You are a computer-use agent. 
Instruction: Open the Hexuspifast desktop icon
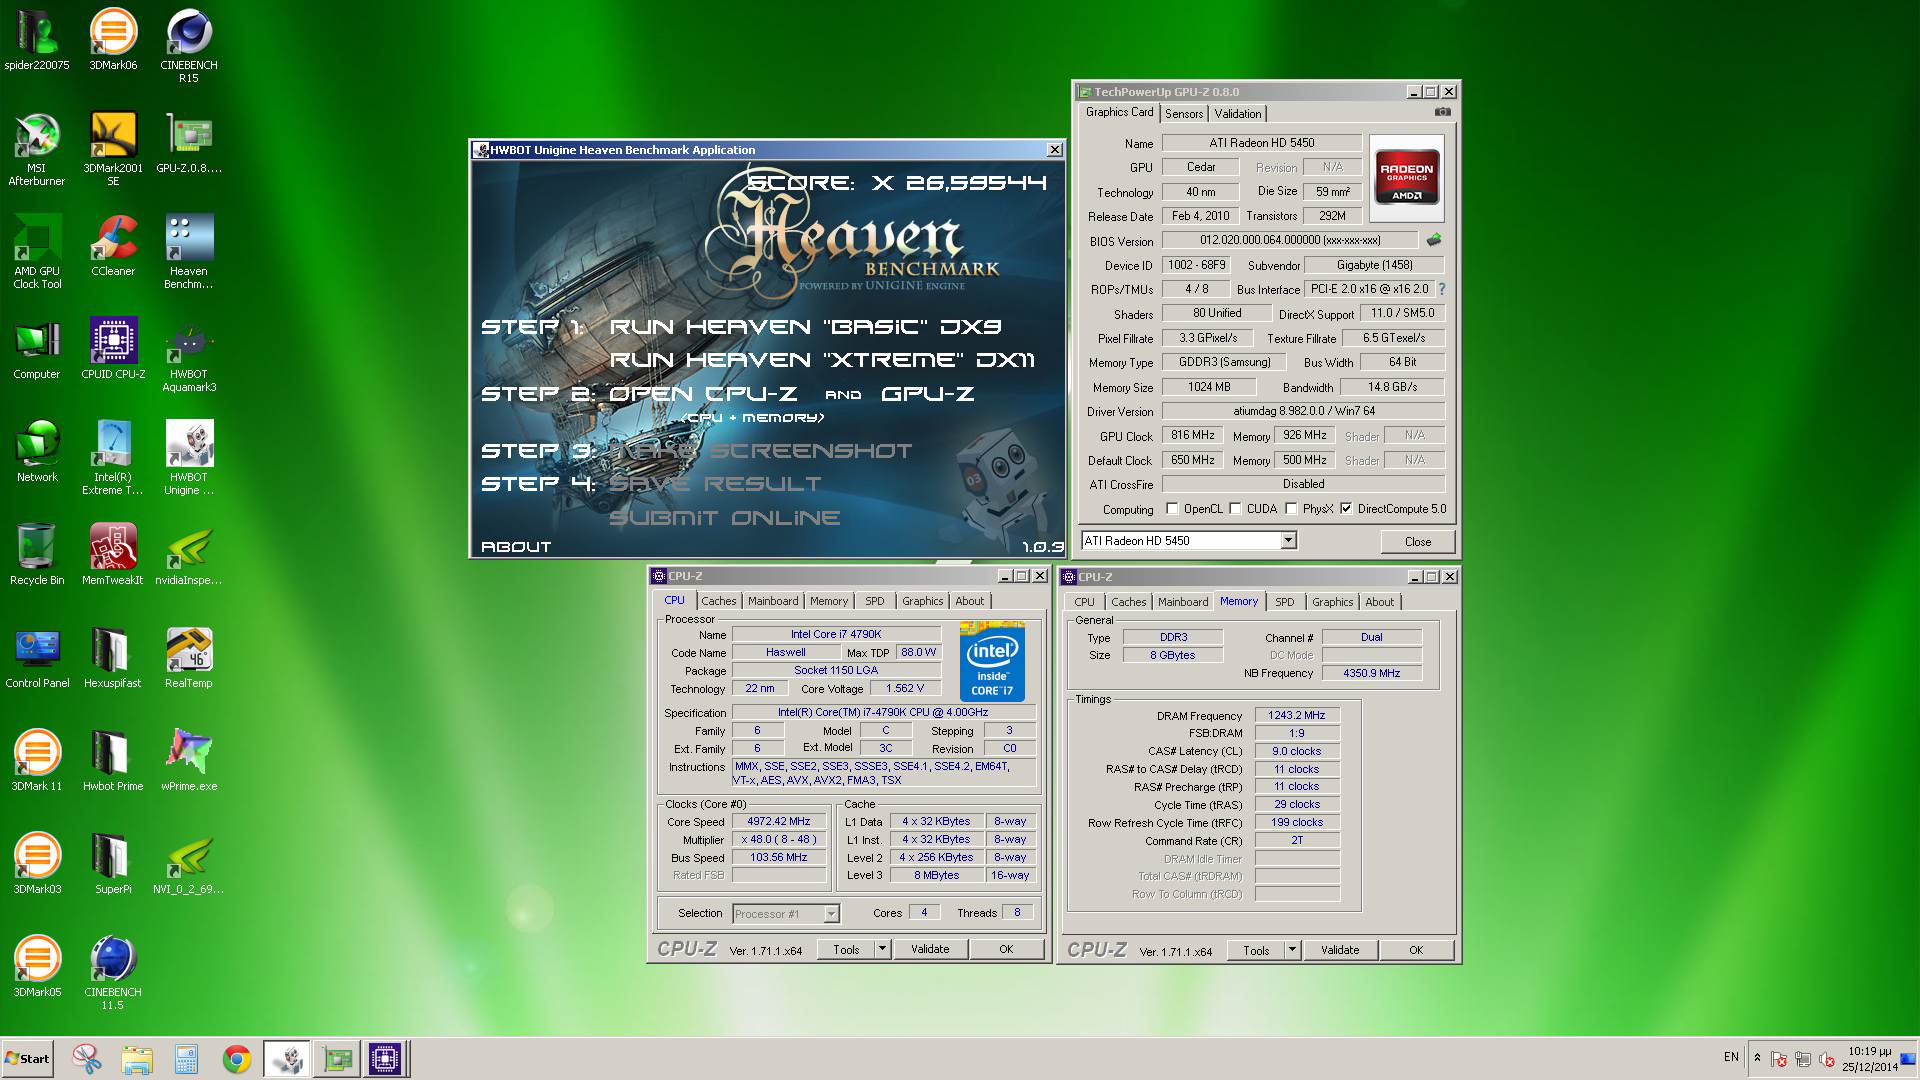click(113, 658)
